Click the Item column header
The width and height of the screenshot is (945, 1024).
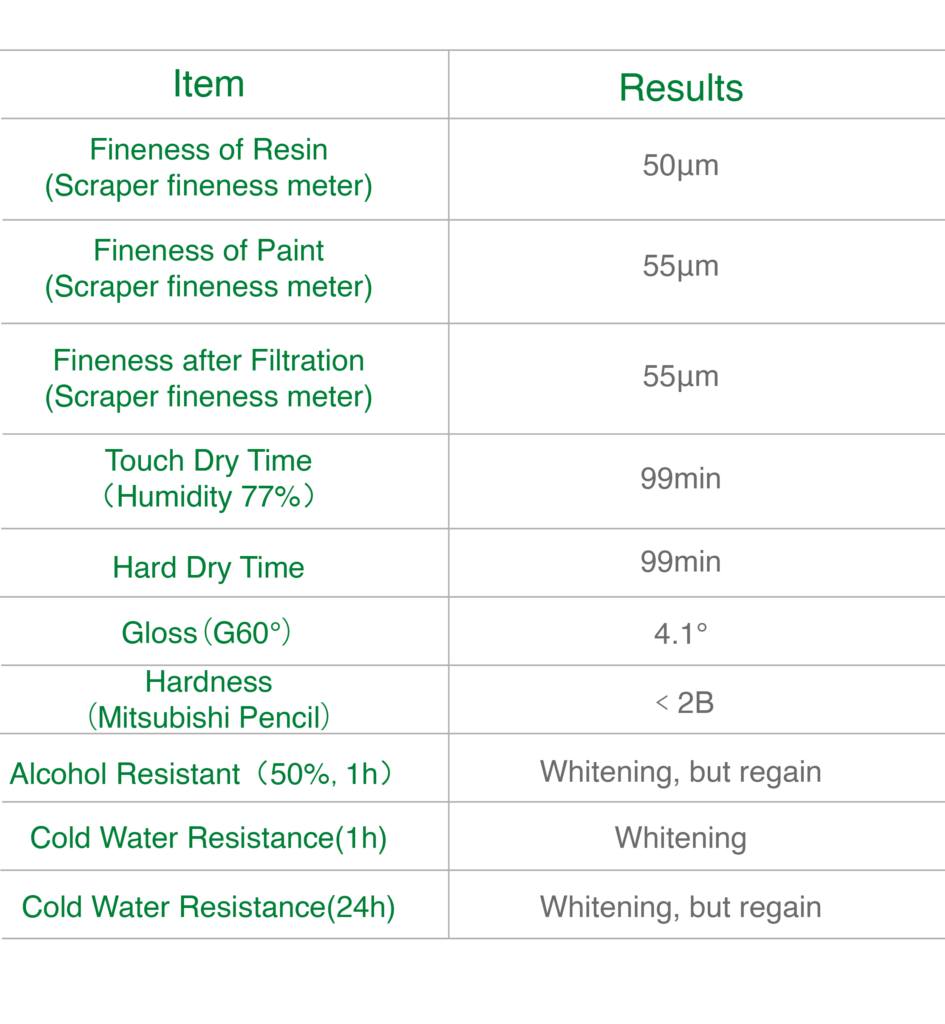point(208,84)
